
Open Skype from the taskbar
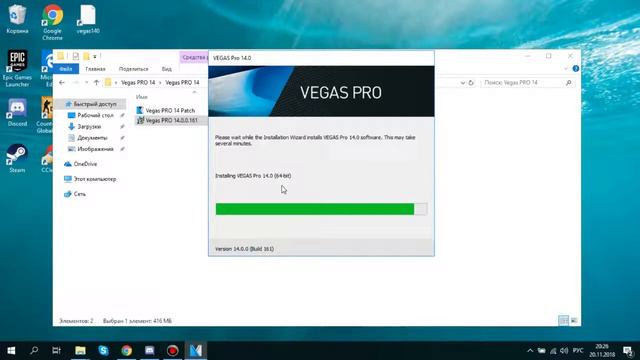tap(103, 350)
